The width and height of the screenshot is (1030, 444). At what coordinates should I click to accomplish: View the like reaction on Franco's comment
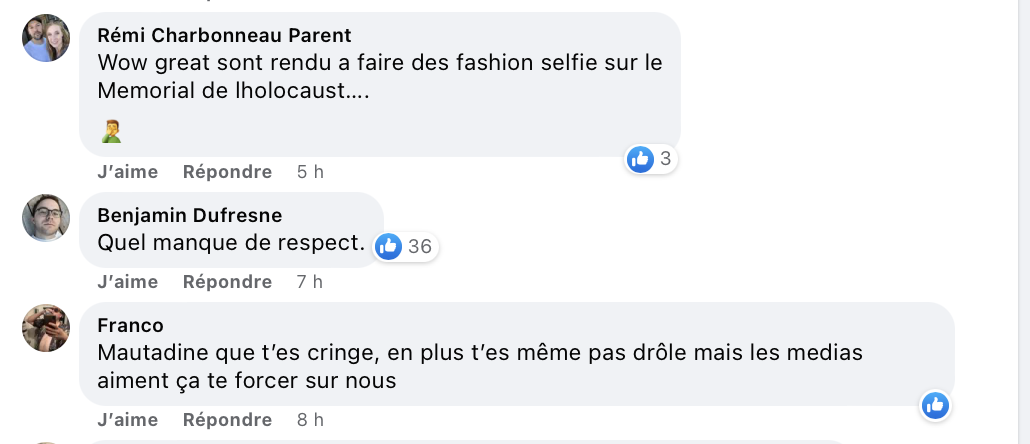point(935,405)
